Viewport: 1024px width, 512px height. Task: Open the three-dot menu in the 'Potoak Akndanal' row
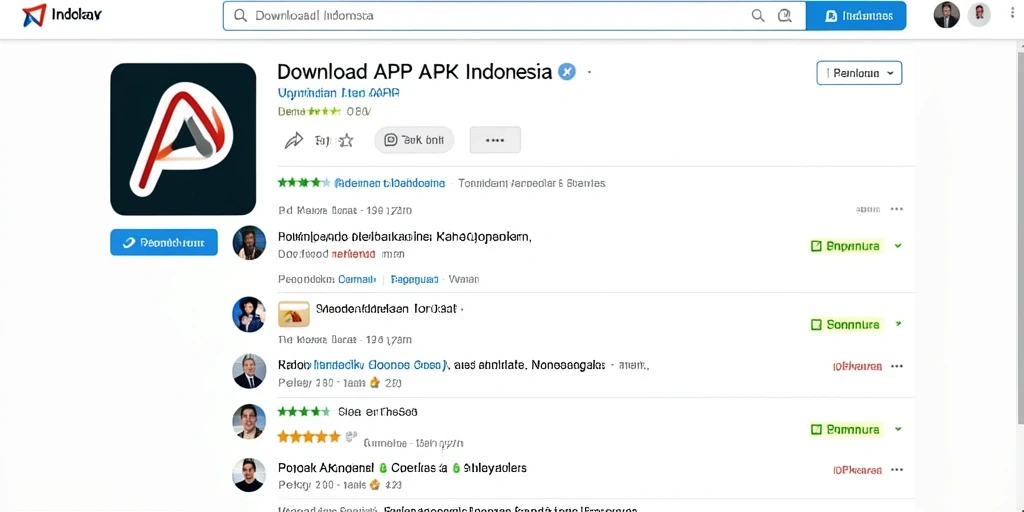897,470
